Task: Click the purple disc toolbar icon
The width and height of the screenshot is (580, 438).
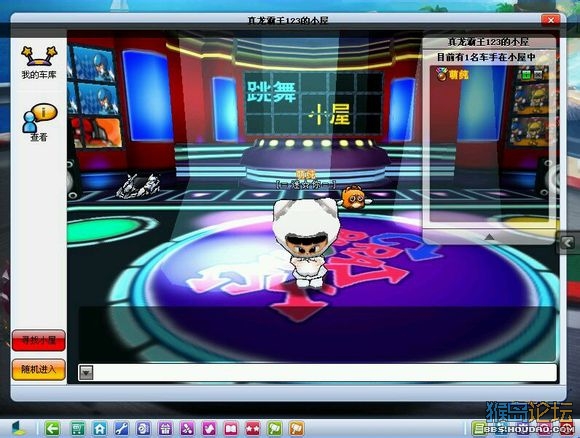Action: click(143, 429)
